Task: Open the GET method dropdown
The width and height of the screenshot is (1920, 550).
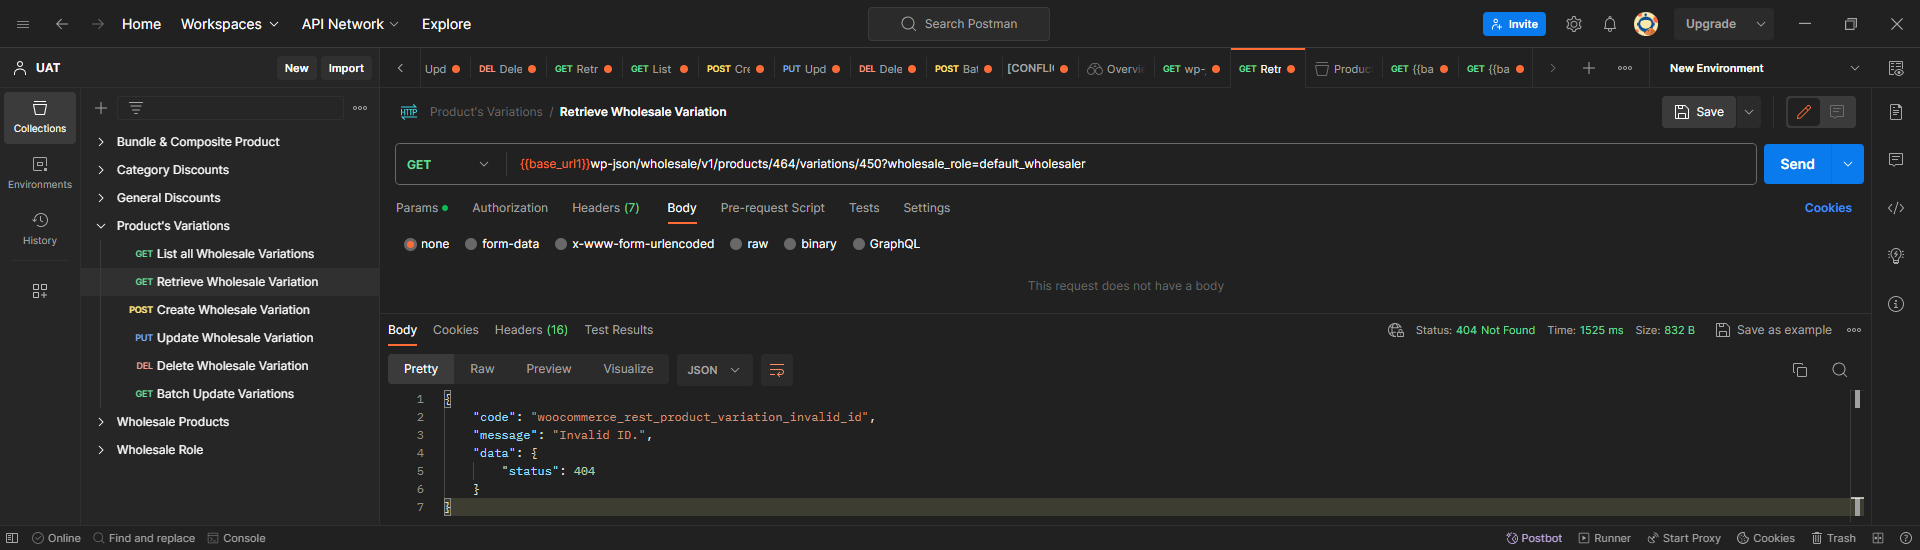Action: coord(450,164)
